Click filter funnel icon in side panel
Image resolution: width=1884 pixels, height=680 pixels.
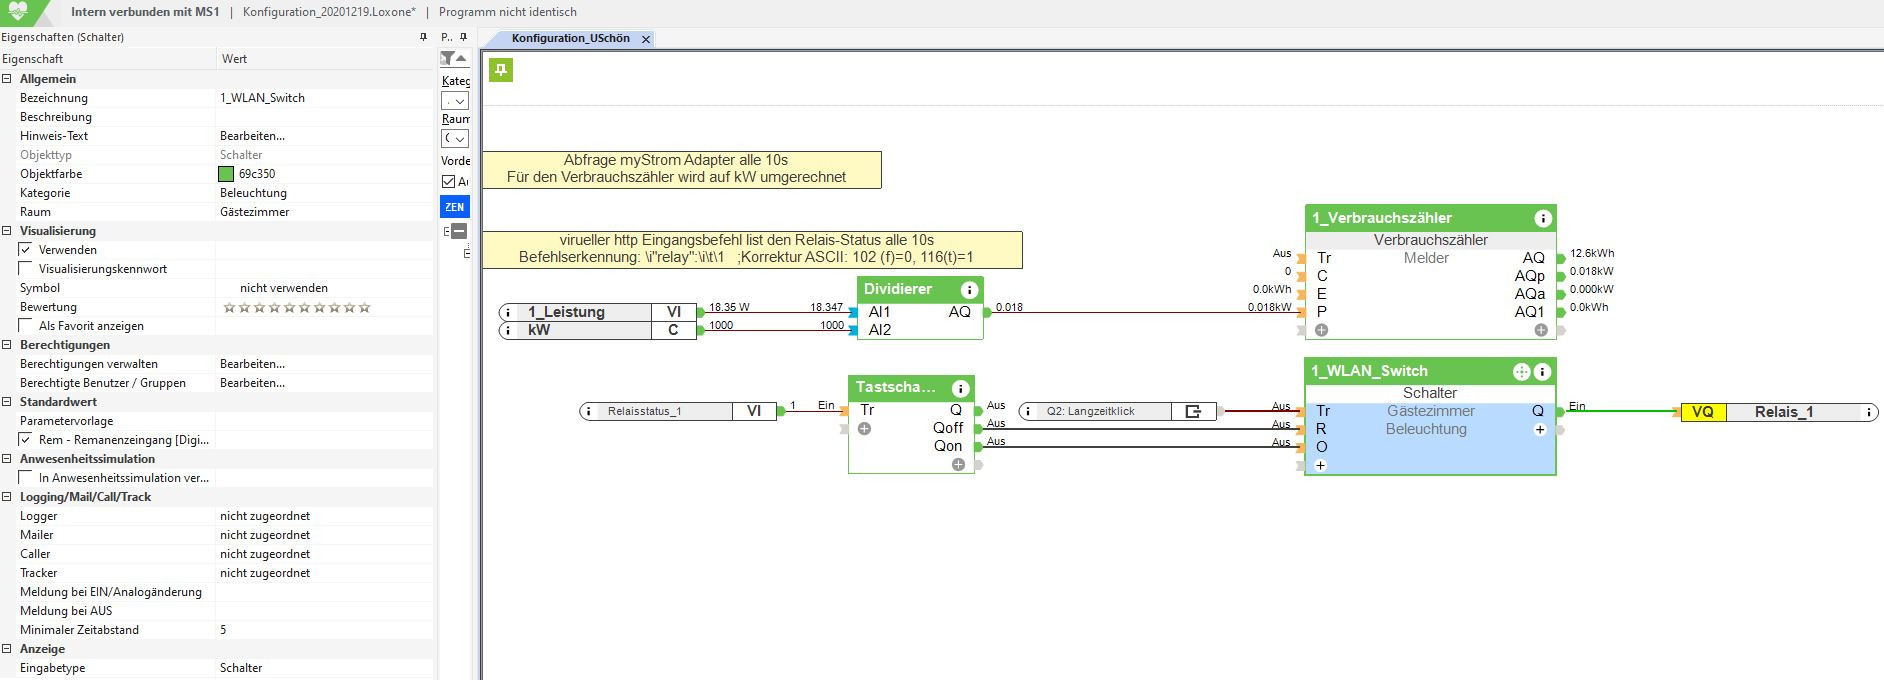448,58
